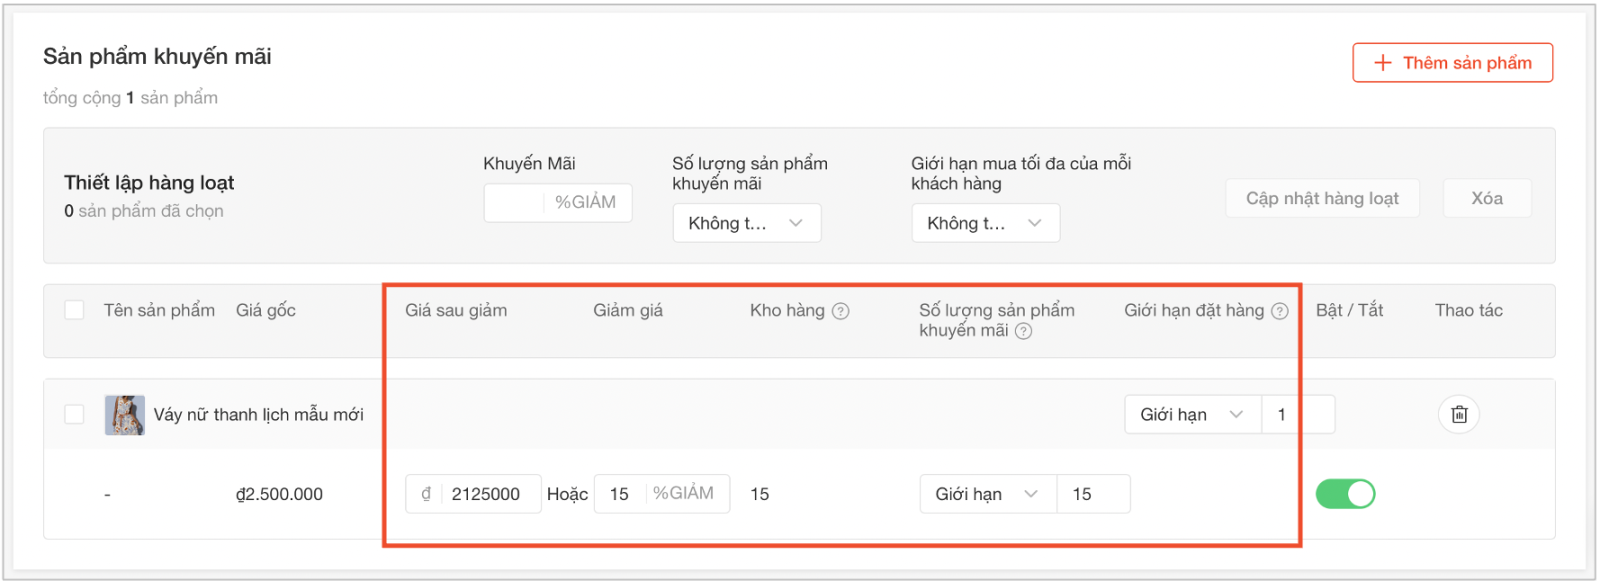Click the Thao tác column header

pos(1469,310)
